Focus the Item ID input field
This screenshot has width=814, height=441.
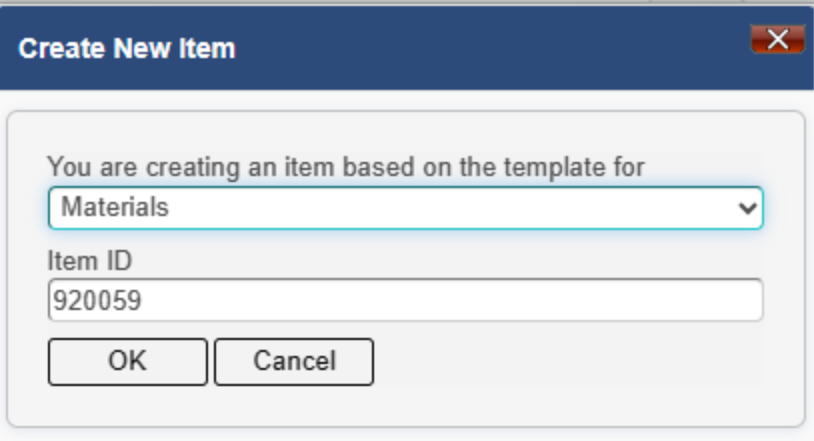pos(405,300)
